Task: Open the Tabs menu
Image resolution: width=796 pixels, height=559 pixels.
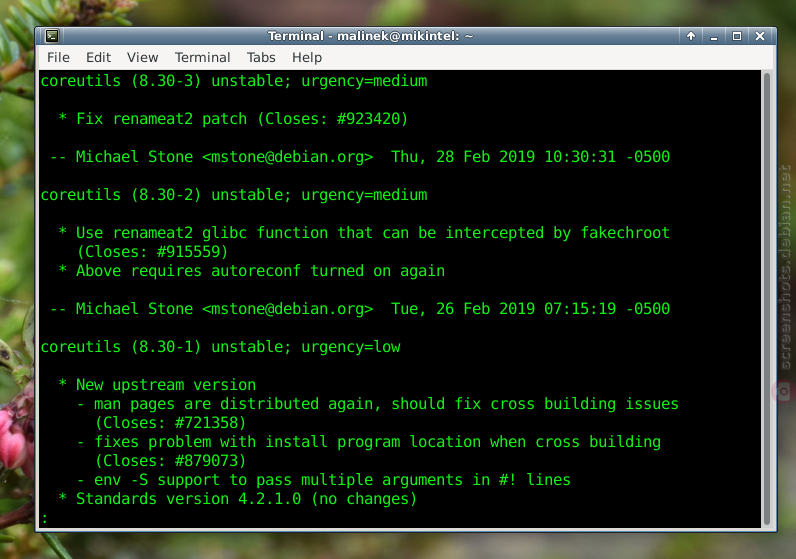Action: (x=261, y=57)
